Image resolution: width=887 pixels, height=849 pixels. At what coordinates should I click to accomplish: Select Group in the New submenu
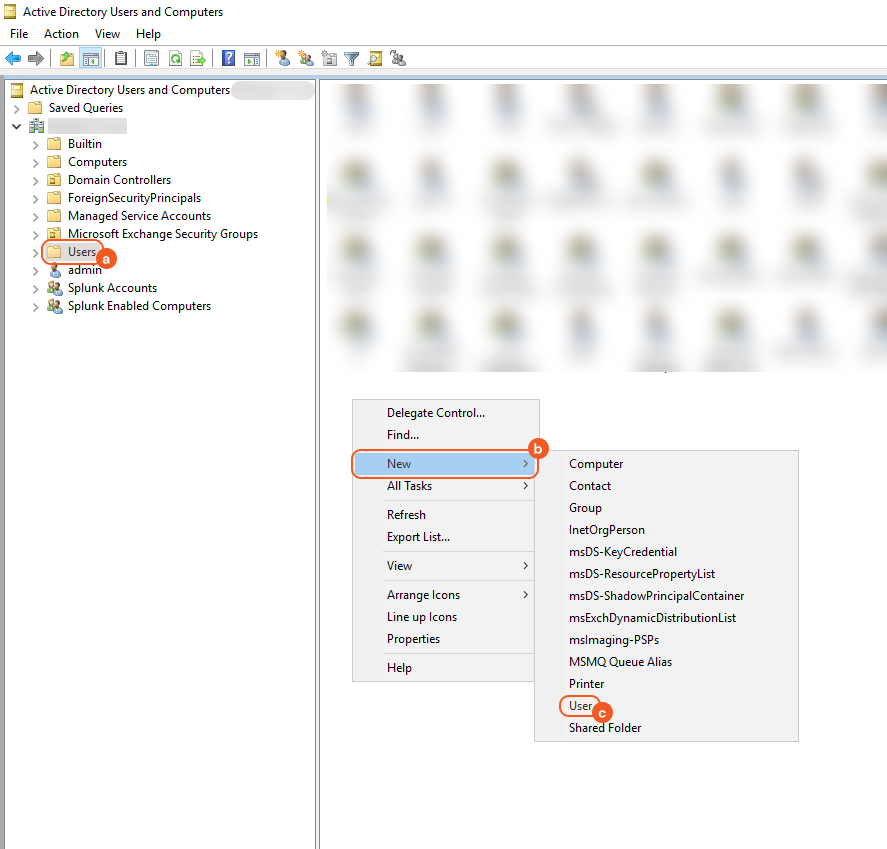(585, 508)
